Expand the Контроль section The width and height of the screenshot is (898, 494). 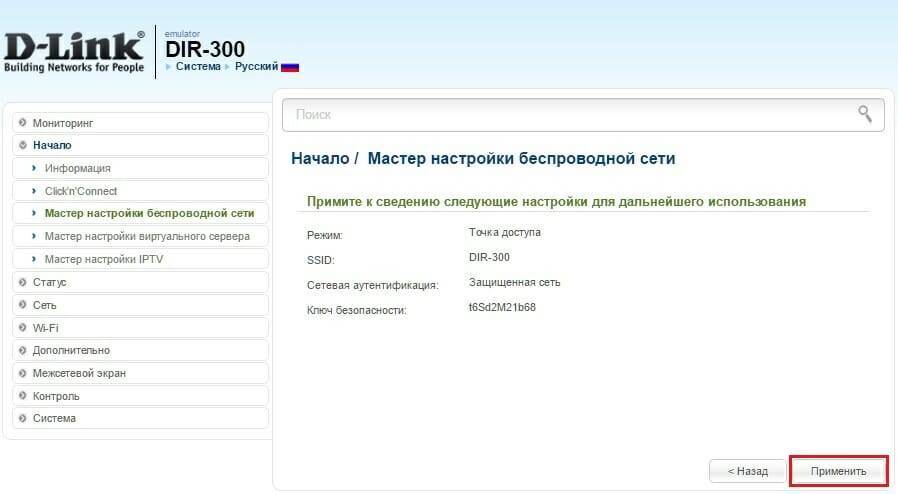click(140, 396)
